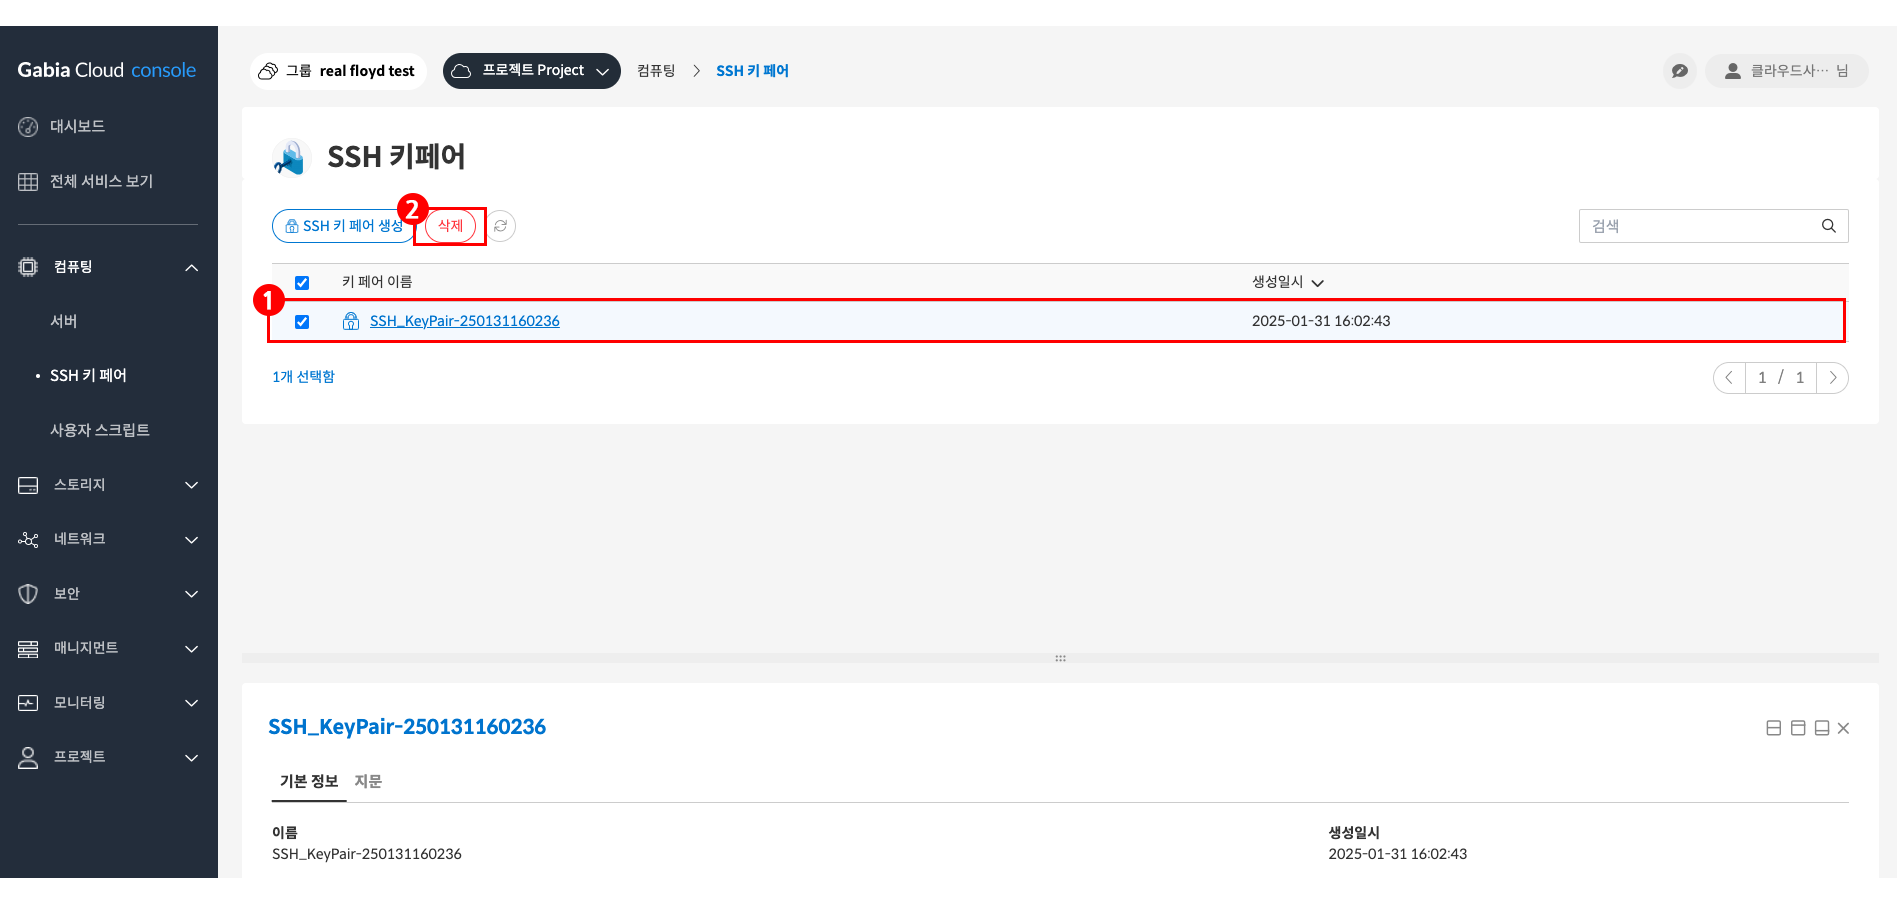Click the 대시보드 dashboard icon in sidebar

coord(28,127)
